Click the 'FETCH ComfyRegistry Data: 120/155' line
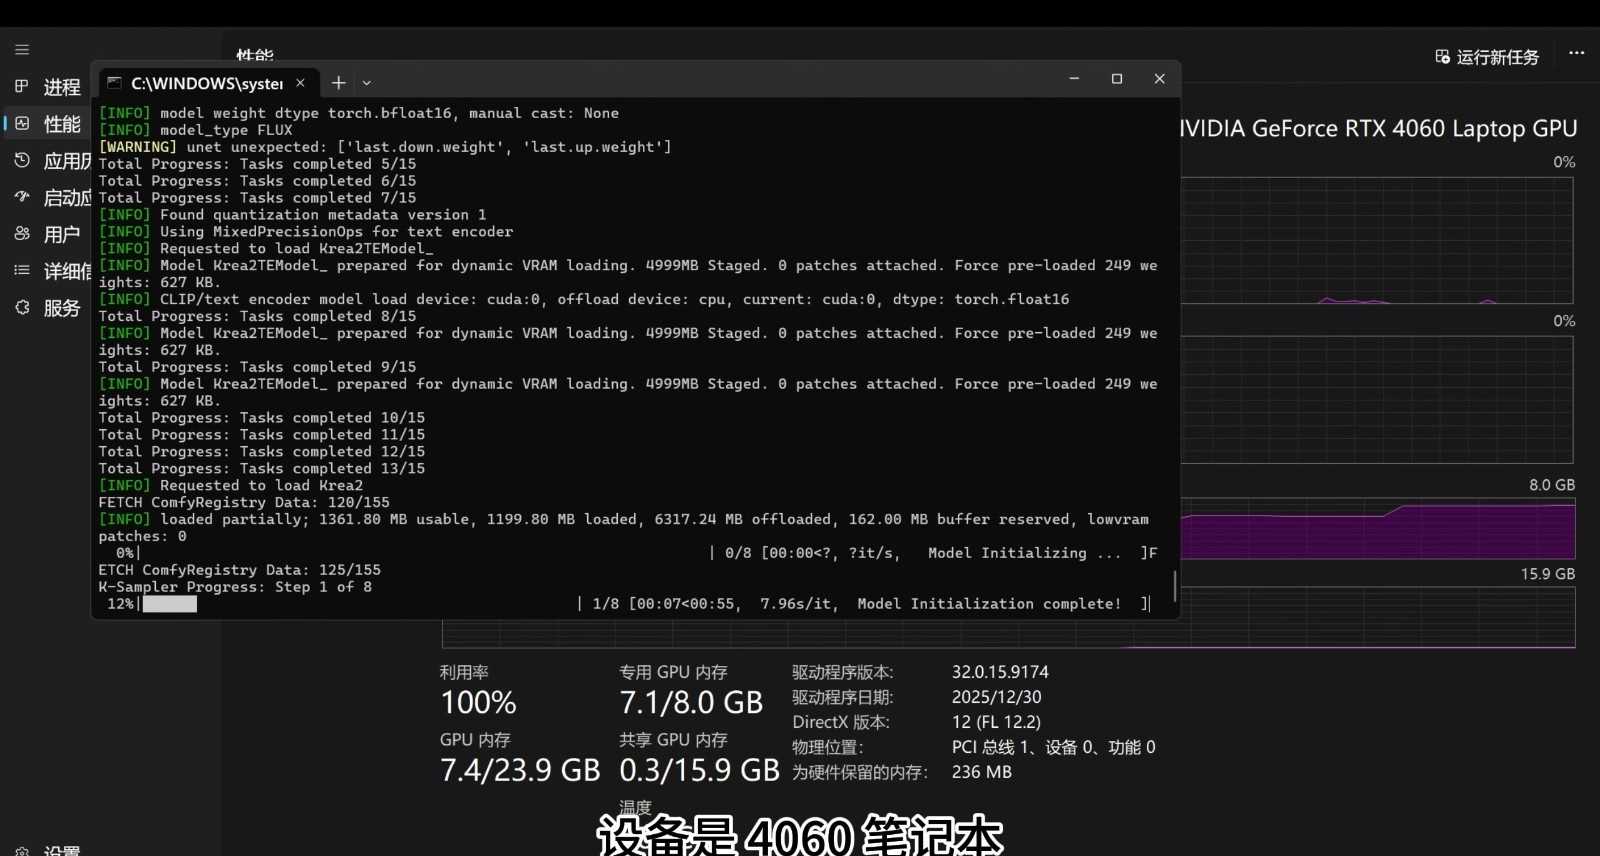1600x856 pixels. pos(244,502)
